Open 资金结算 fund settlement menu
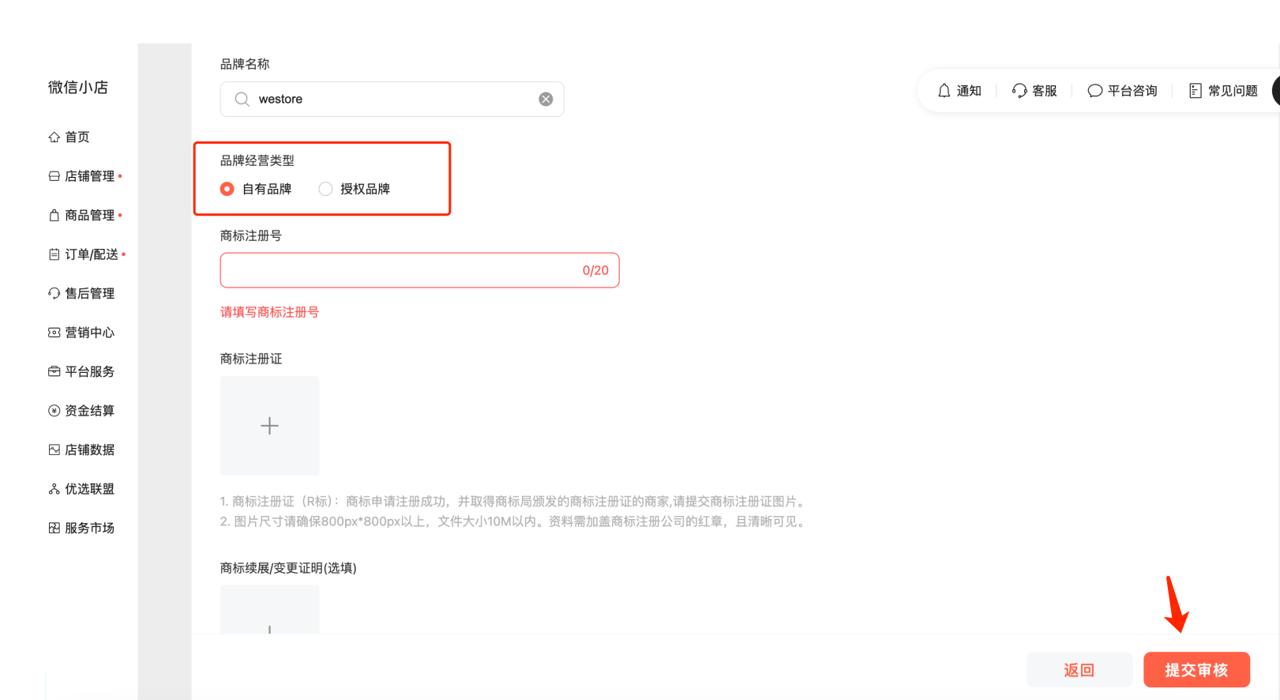 tap(88, 410)
